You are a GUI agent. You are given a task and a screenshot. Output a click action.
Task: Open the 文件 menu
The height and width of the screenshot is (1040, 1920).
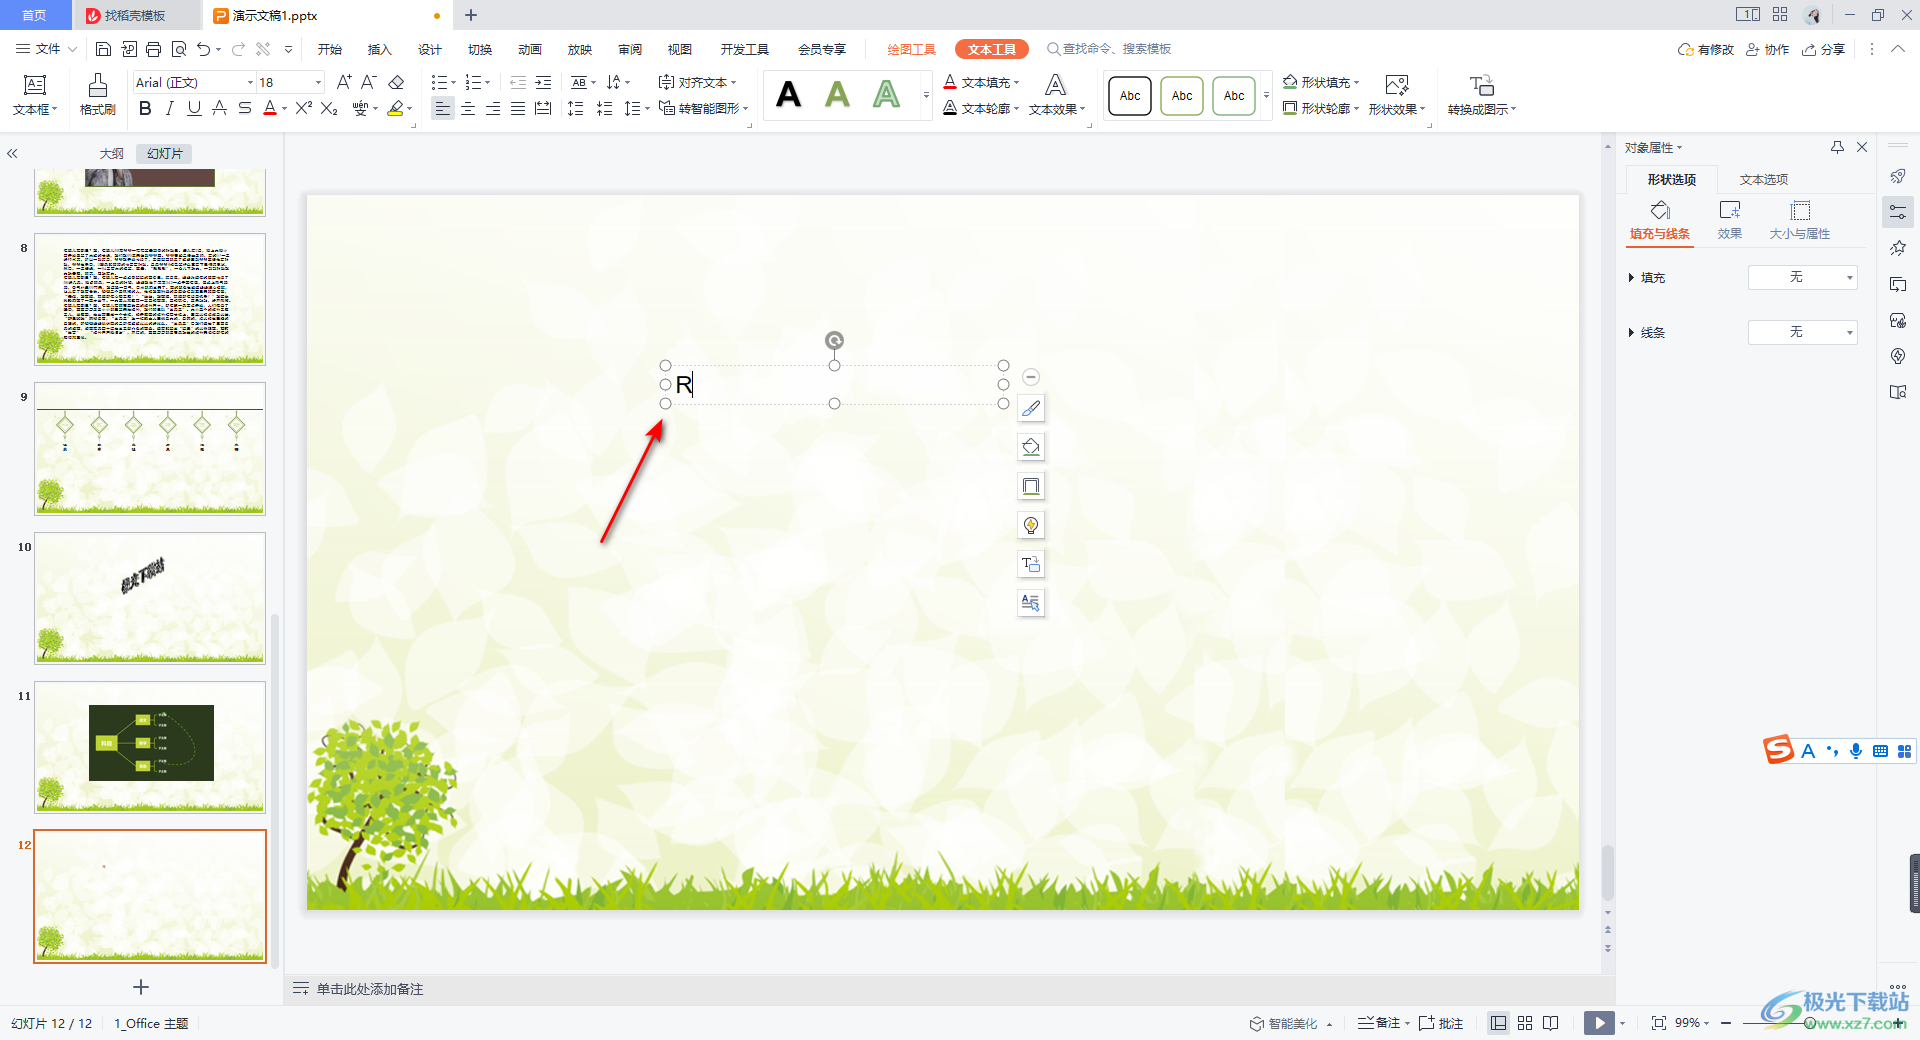tap(47, 49)
